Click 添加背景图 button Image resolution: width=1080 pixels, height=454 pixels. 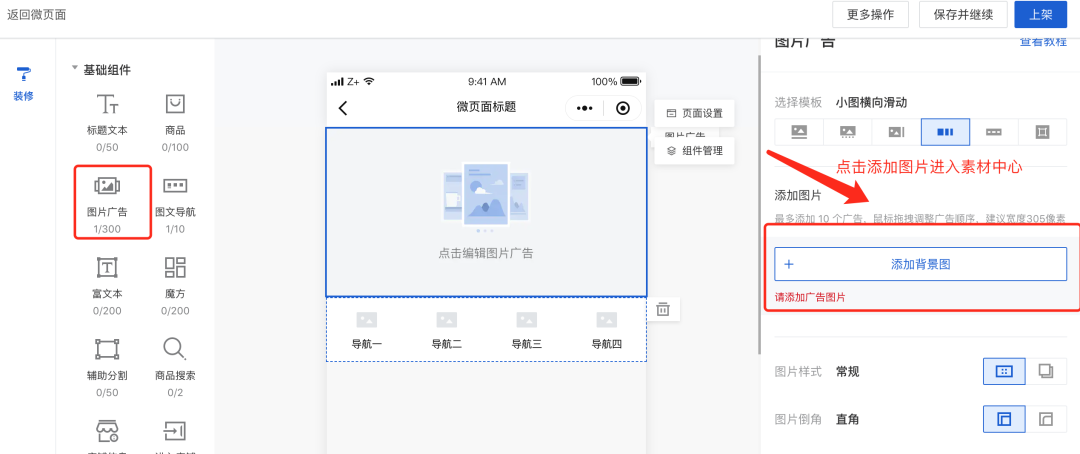[x=920, y=264]
